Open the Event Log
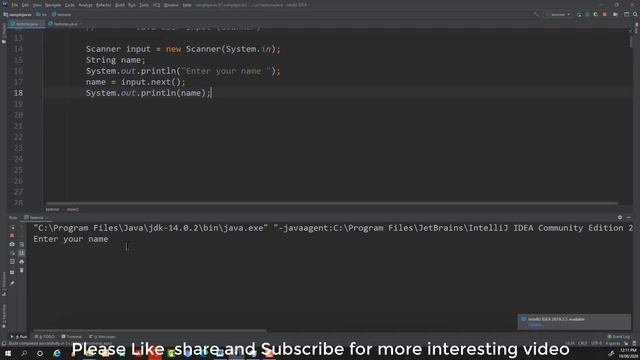The height and width of the screenshot is (360, 640). coord(619,337)
